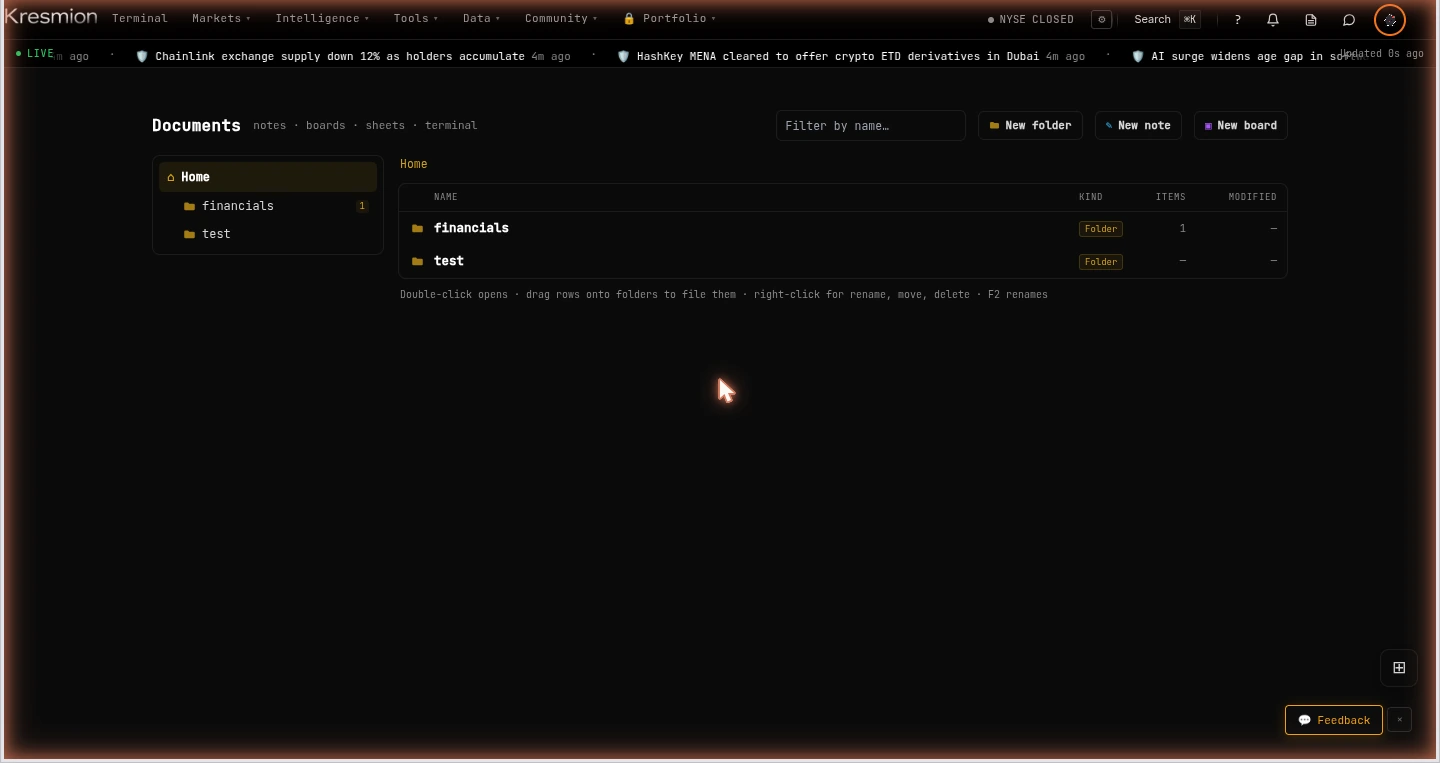
Task: Open the AI surge widens age gap headline
Action: coord(1255,56)
